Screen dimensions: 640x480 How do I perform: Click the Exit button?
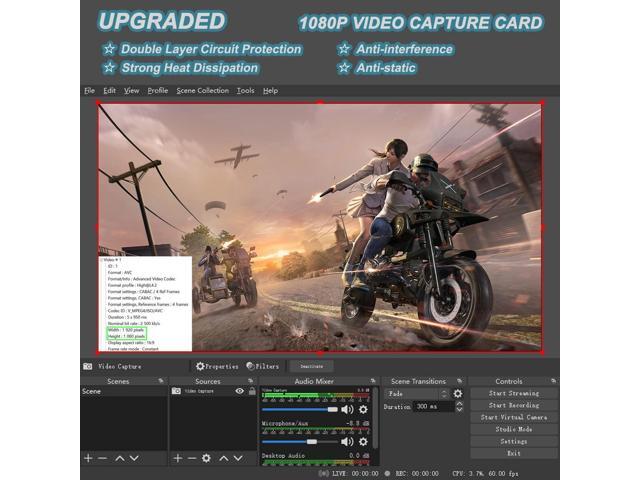(514, 453)
